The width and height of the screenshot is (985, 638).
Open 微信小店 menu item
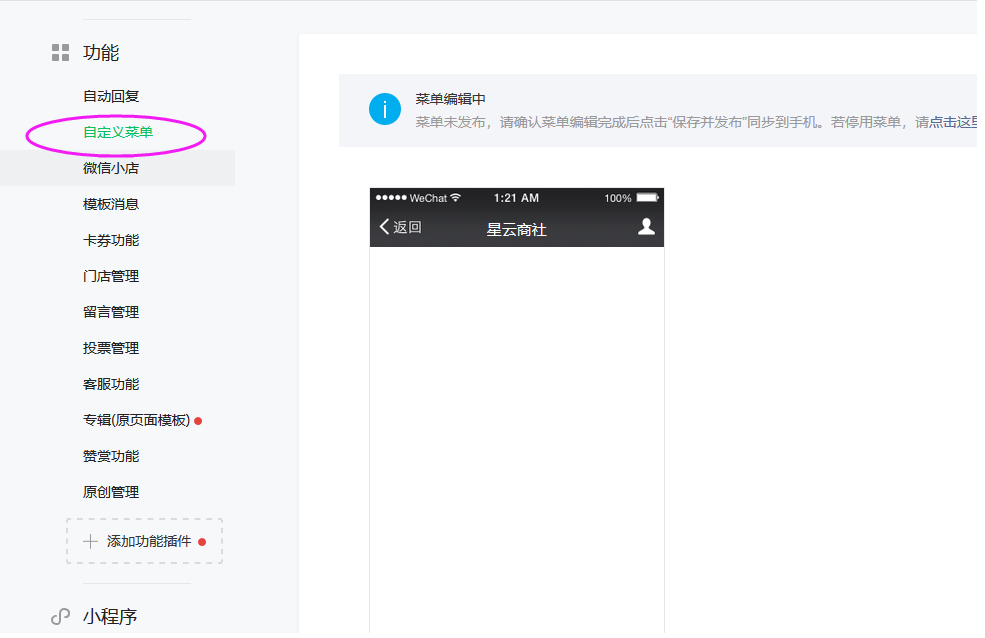[111, 168]
